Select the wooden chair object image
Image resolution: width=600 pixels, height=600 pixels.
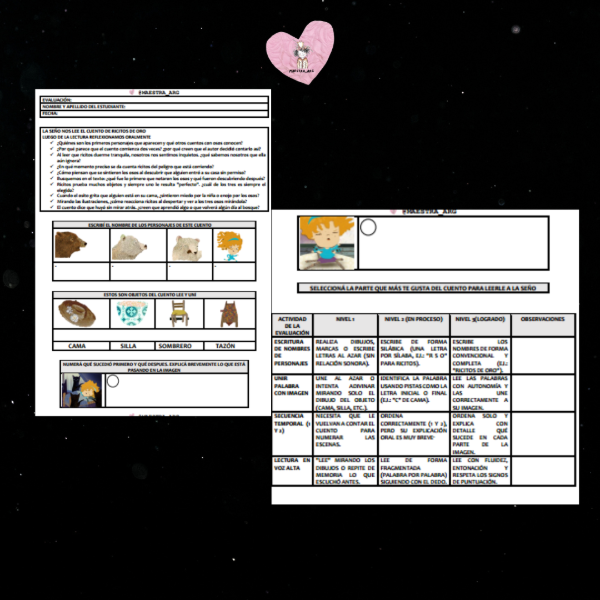coord(180,314)
